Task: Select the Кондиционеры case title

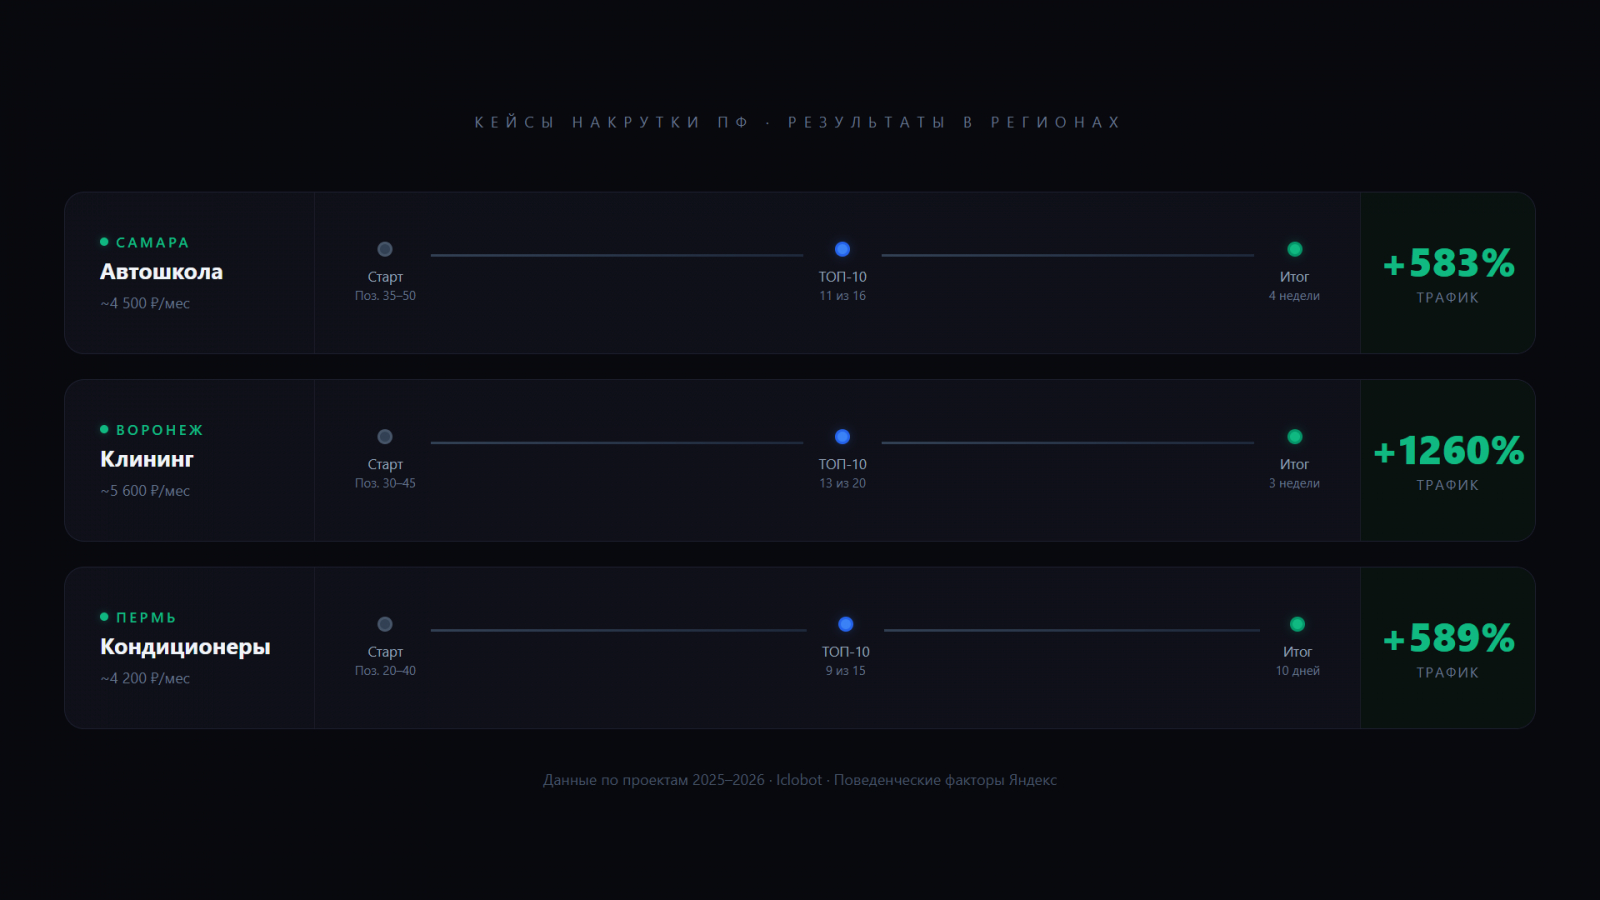Action: (185, 647)
